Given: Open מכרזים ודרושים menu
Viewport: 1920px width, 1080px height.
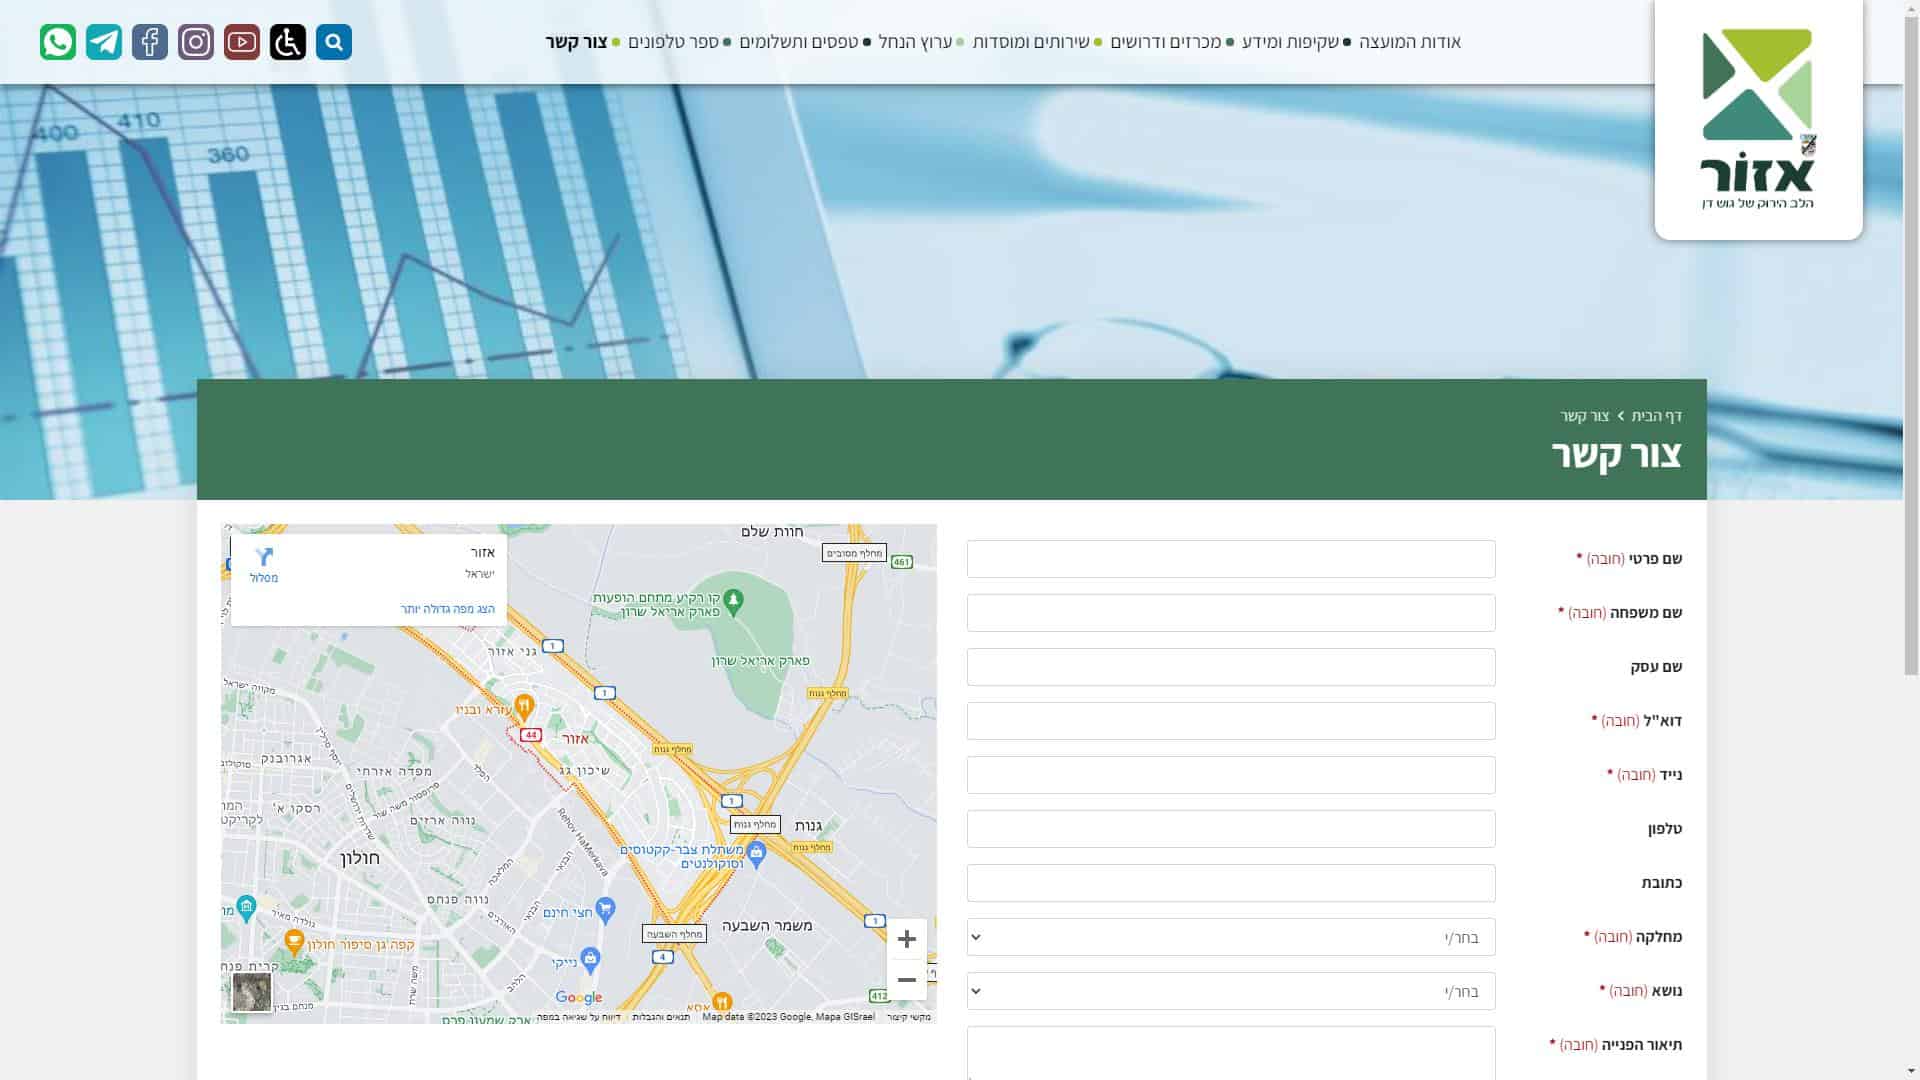Looking at the screenshot, I should pos(1166,42).
